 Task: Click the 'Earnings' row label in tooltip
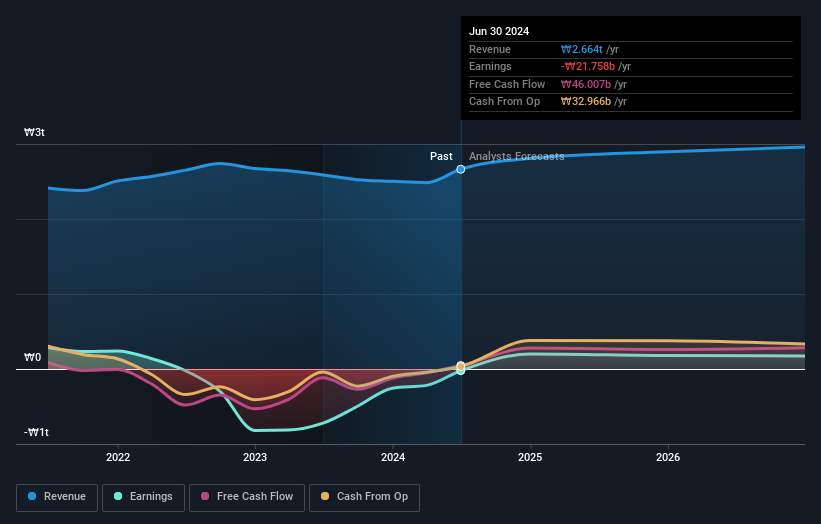coord(490,66)
